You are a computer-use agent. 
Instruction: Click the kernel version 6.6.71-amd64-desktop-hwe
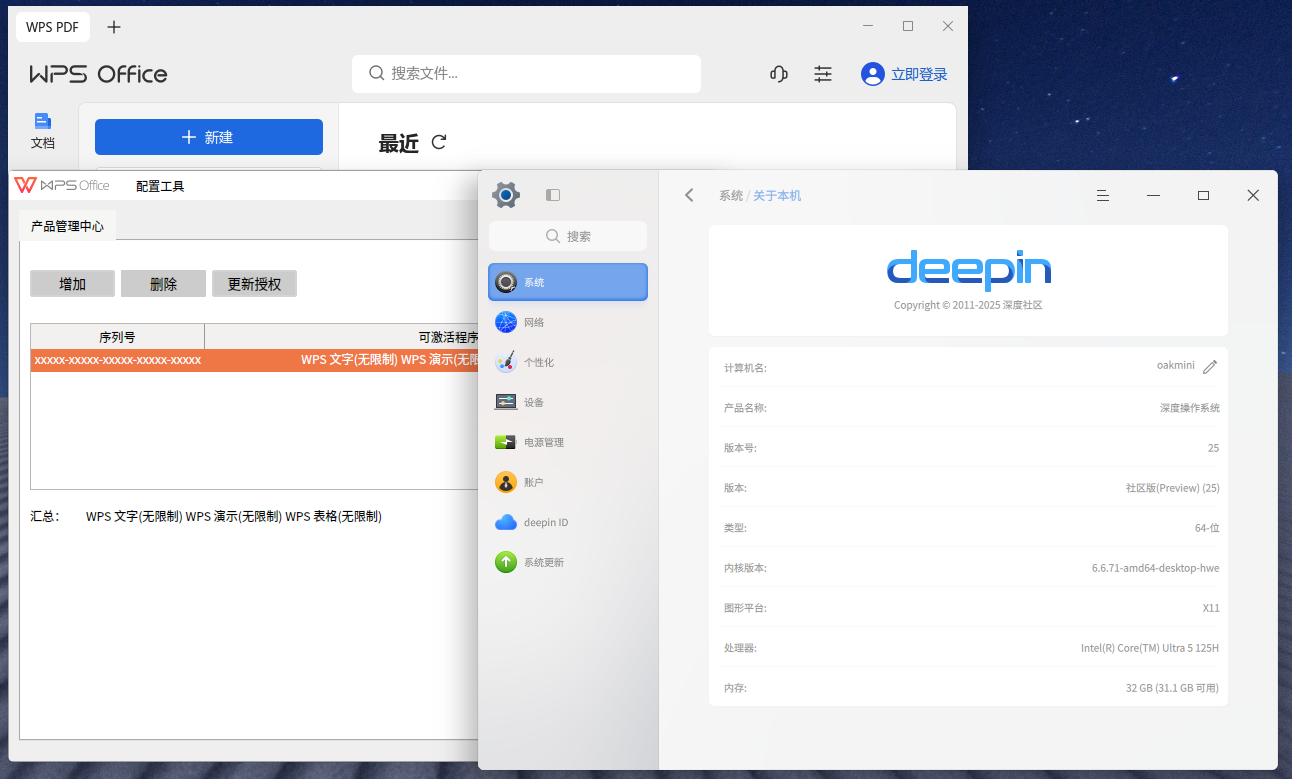coord(1155,568)
